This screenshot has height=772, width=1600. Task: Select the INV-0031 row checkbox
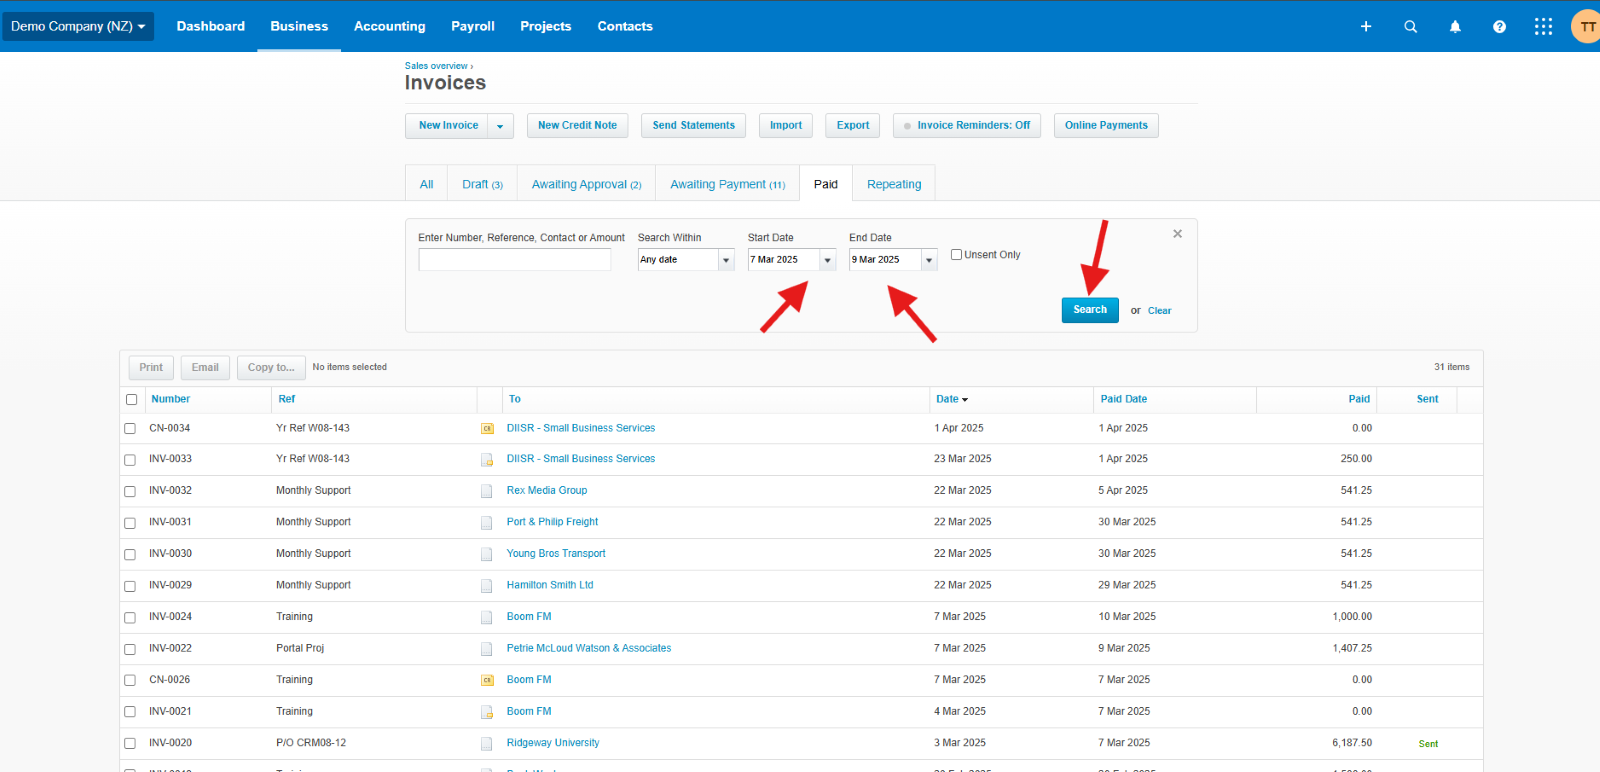click(130, 523)
